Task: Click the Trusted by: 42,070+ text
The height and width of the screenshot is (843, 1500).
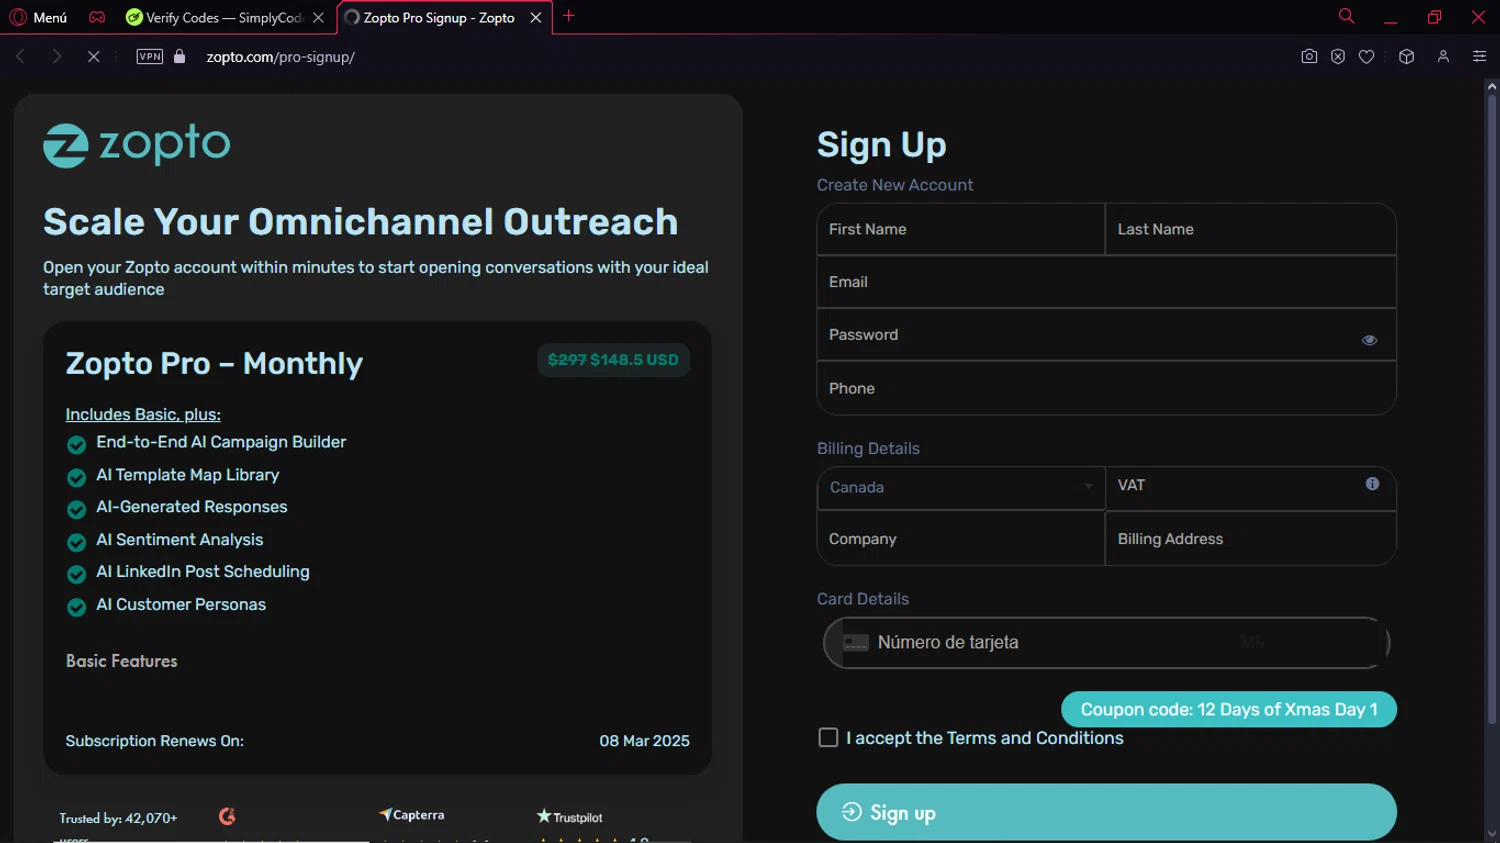Action: pos(118,818)
